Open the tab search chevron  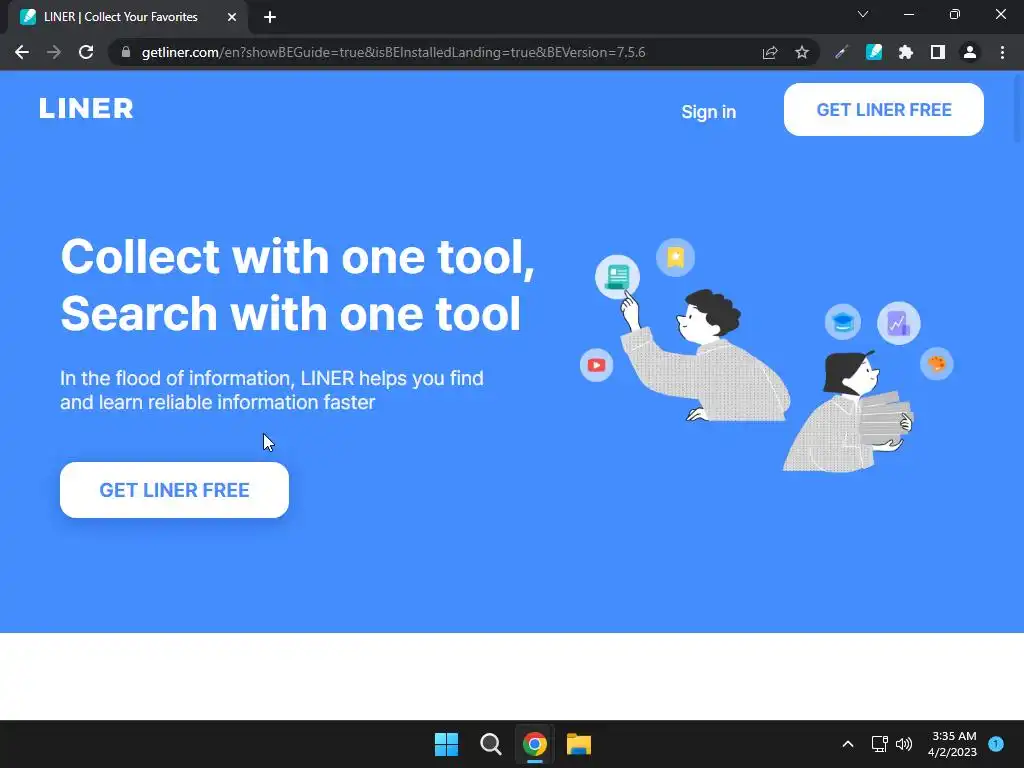point(863,14)
